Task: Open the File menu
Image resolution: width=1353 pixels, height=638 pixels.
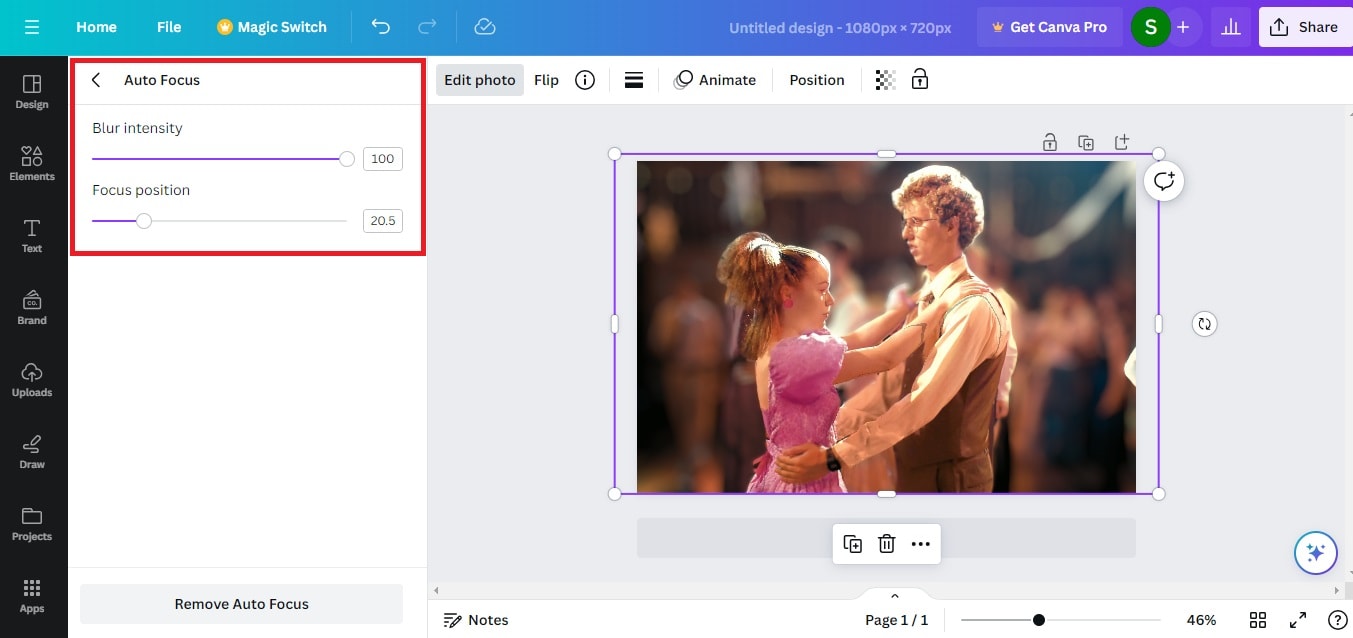Action: [168, 27]
